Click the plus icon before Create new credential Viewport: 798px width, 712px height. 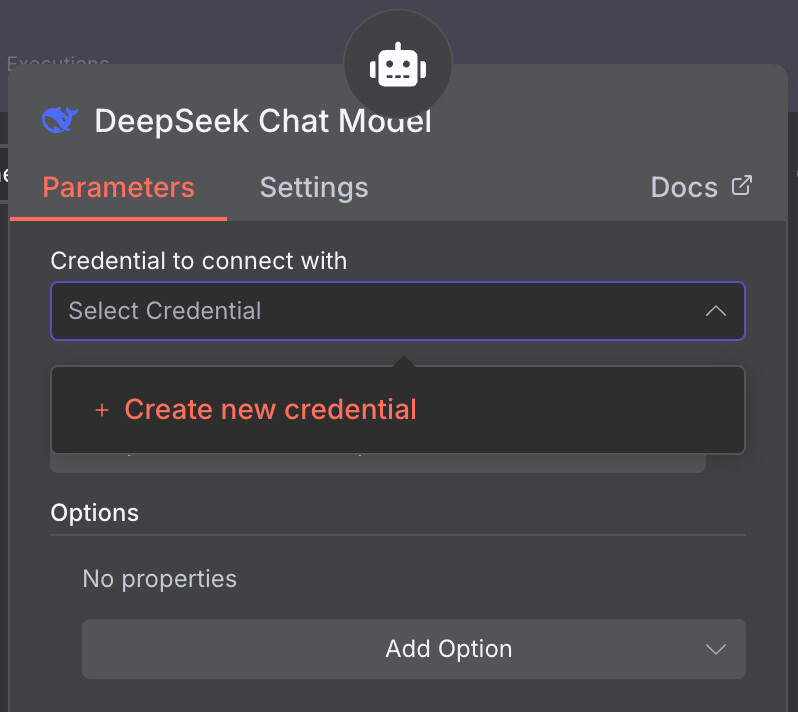click(x=101, y=410)
